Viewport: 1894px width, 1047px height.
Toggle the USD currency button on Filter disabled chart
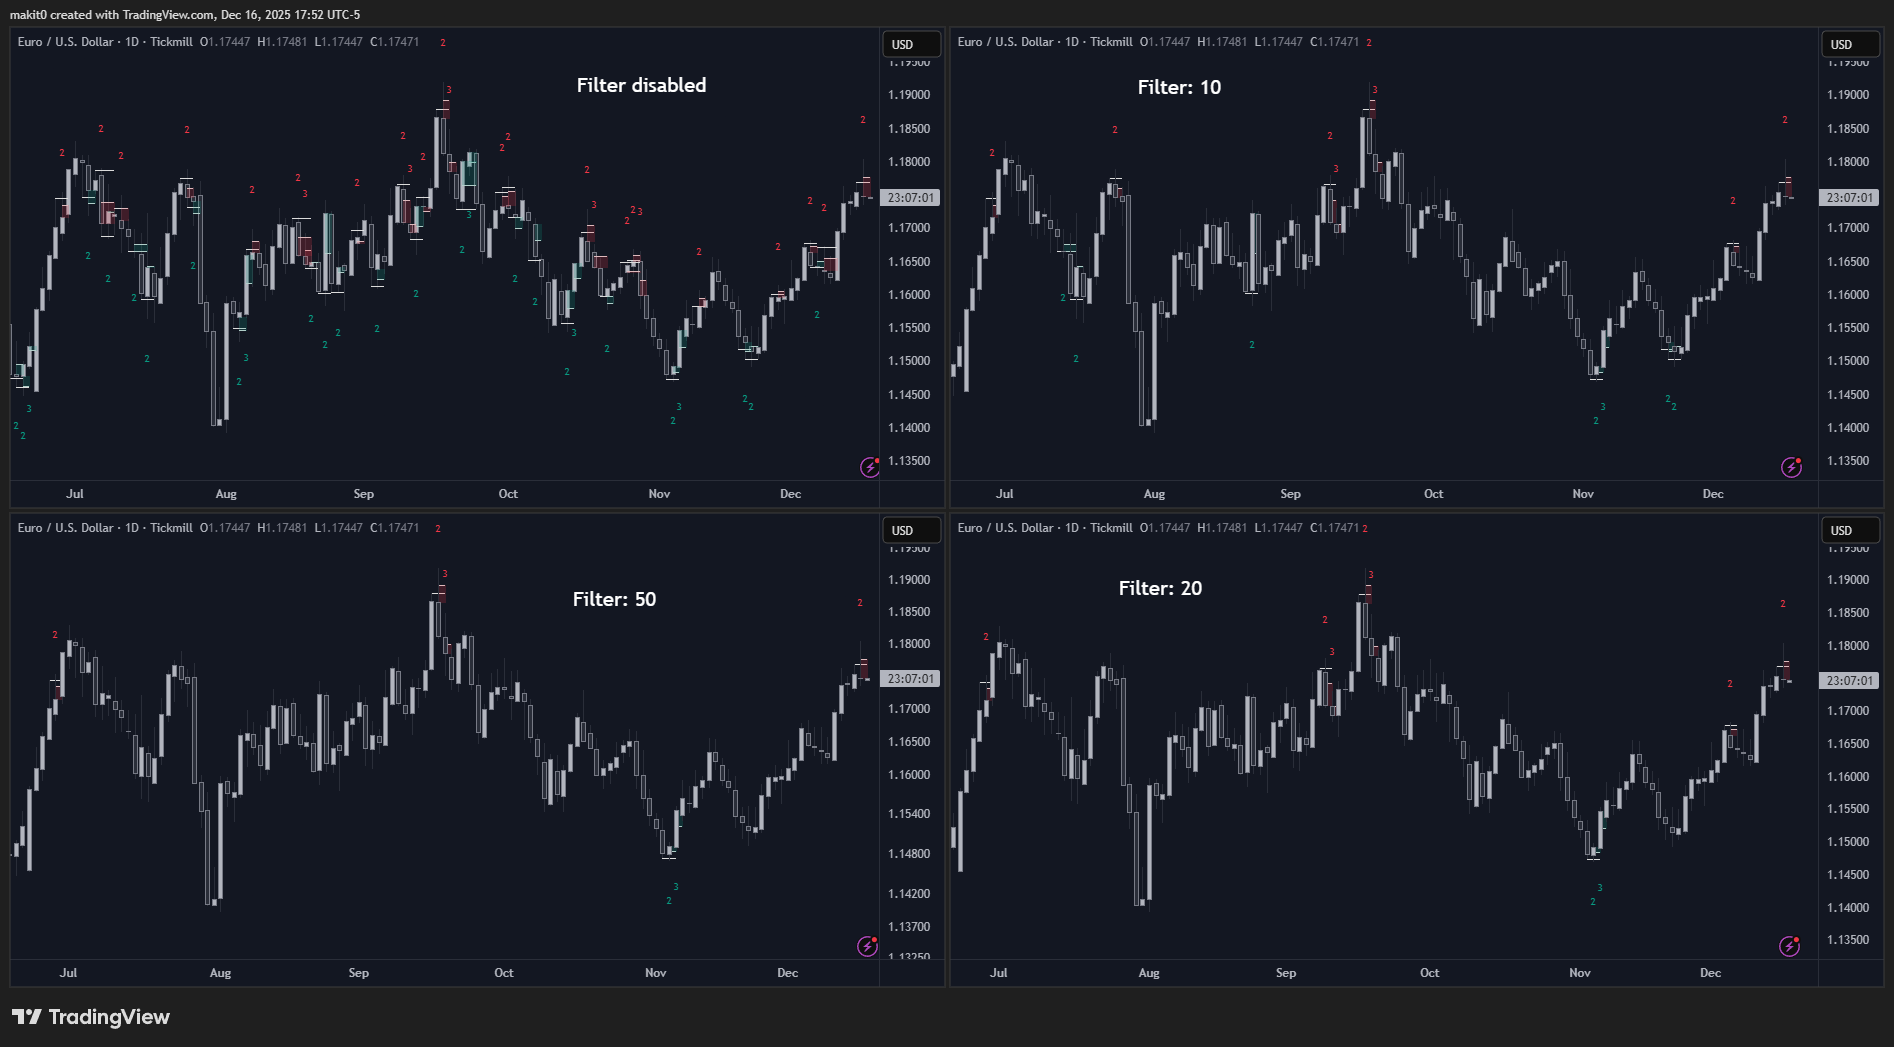pyautogui.click(x=909, y=44)
